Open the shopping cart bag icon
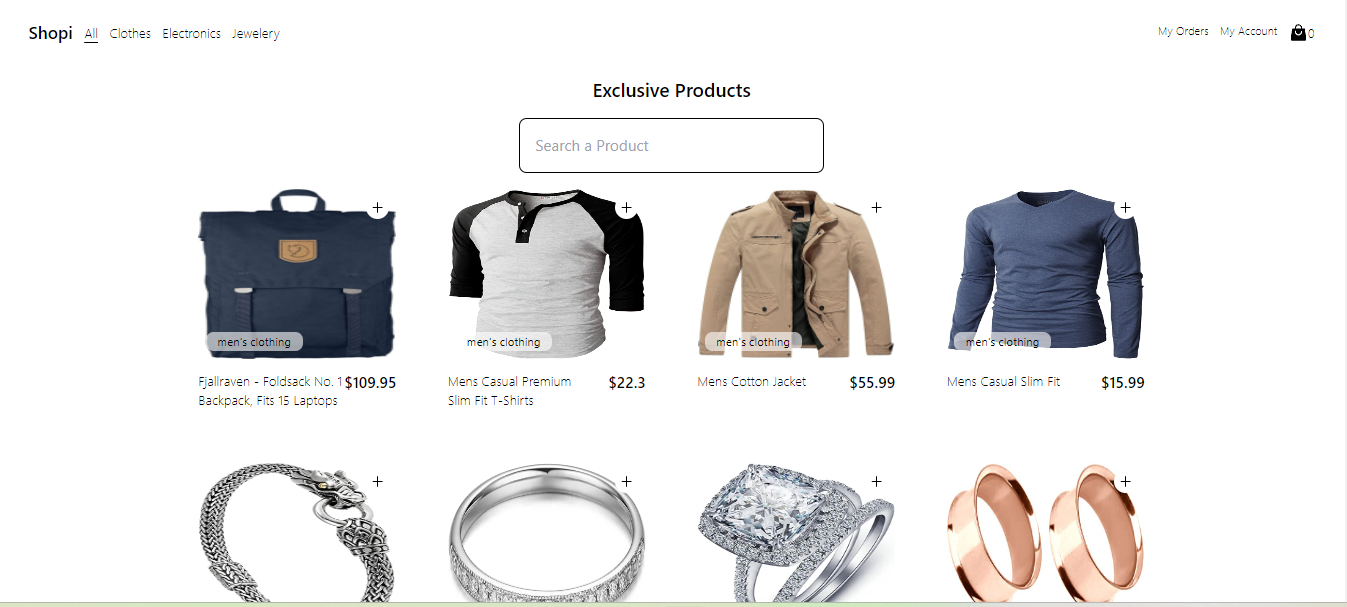1347x607 pixels. point(1298,32)
